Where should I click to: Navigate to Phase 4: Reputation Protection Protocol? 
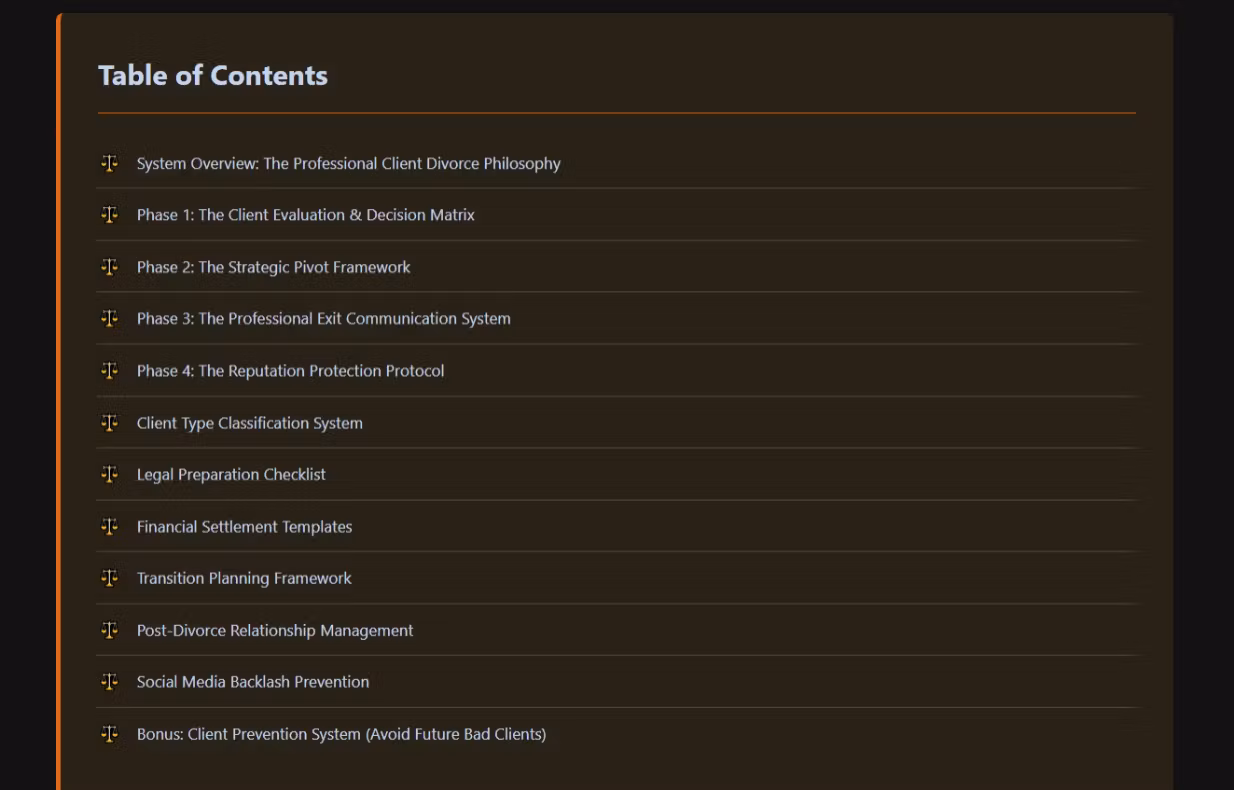(x=290, y=371)
